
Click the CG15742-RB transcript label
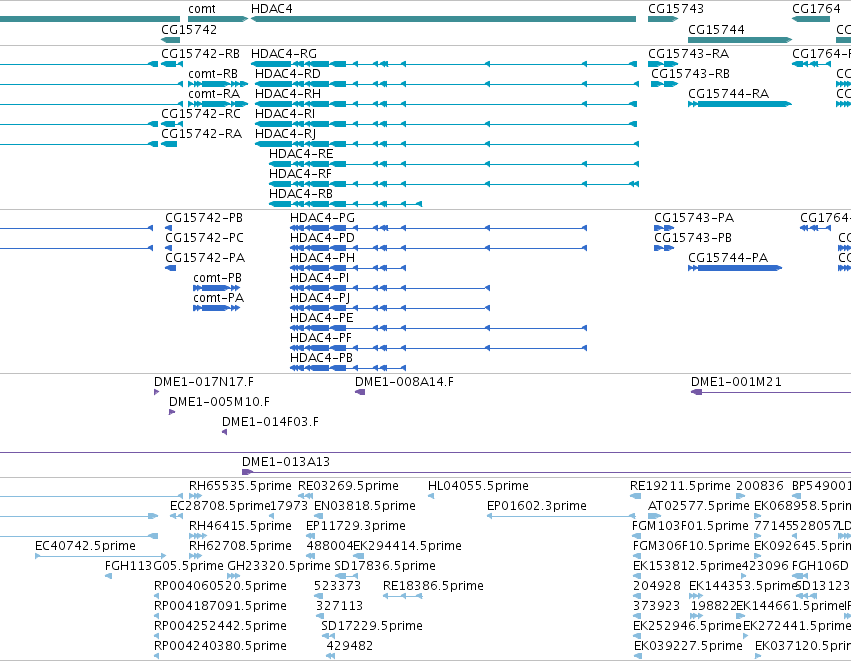point(200,54)
